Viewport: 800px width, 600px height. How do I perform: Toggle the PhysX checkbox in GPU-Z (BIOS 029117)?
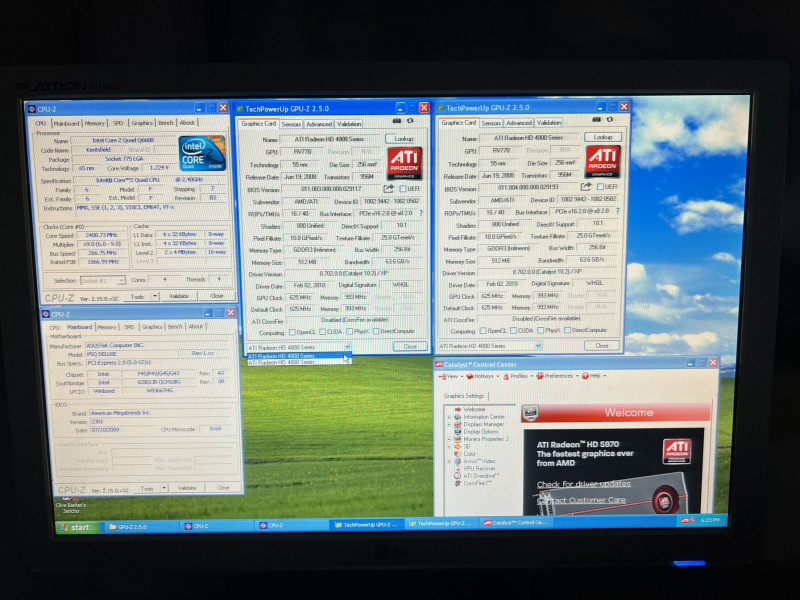click(349, 332)
